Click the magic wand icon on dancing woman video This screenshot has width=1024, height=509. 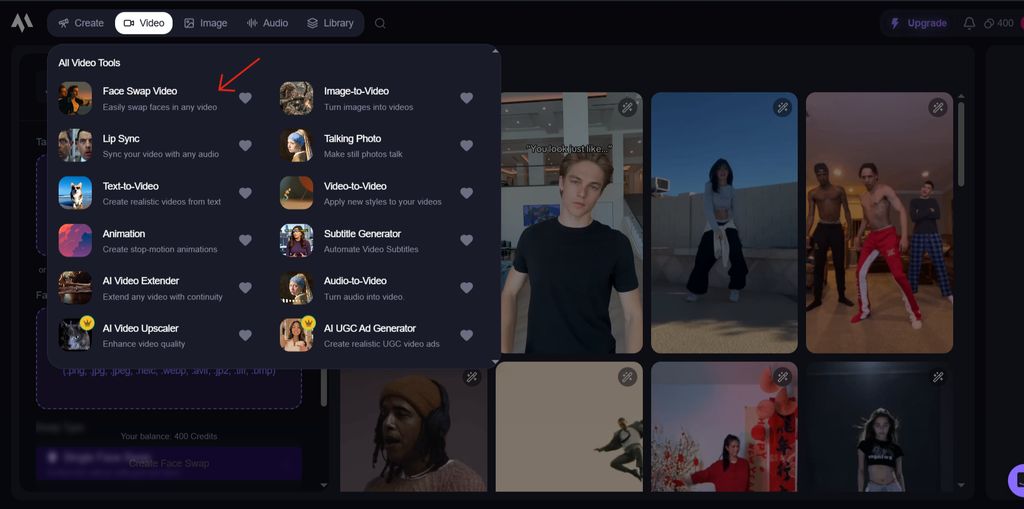(782, 107)
